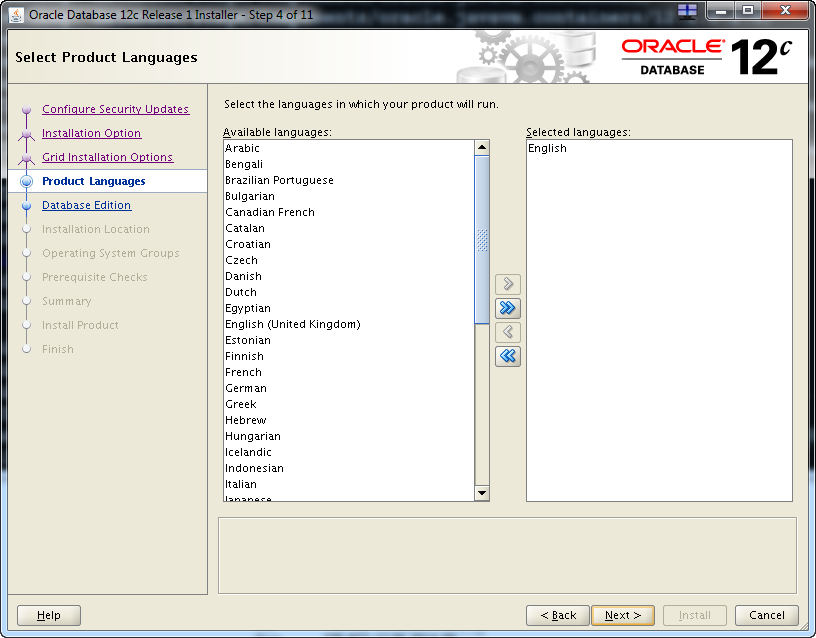Image resolution: width=816 pixels, height=638 pixels.
Task: Select English (United Kingdom) entry
Action: pos(349,324)
